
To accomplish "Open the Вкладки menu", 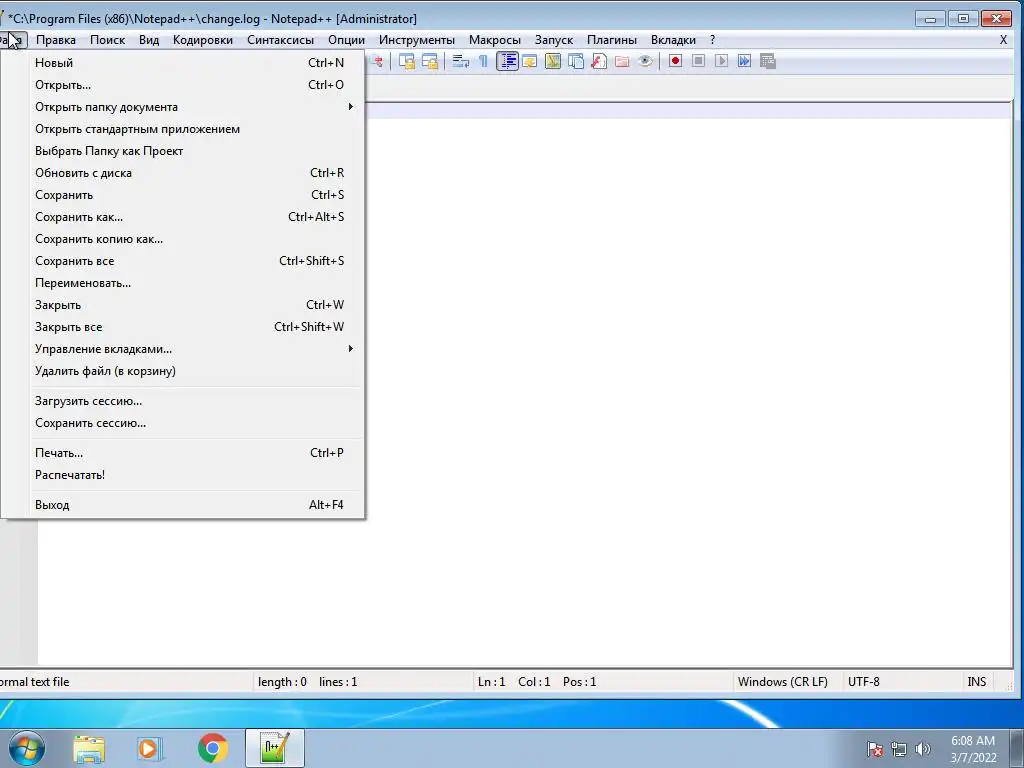I will (673, 40).
